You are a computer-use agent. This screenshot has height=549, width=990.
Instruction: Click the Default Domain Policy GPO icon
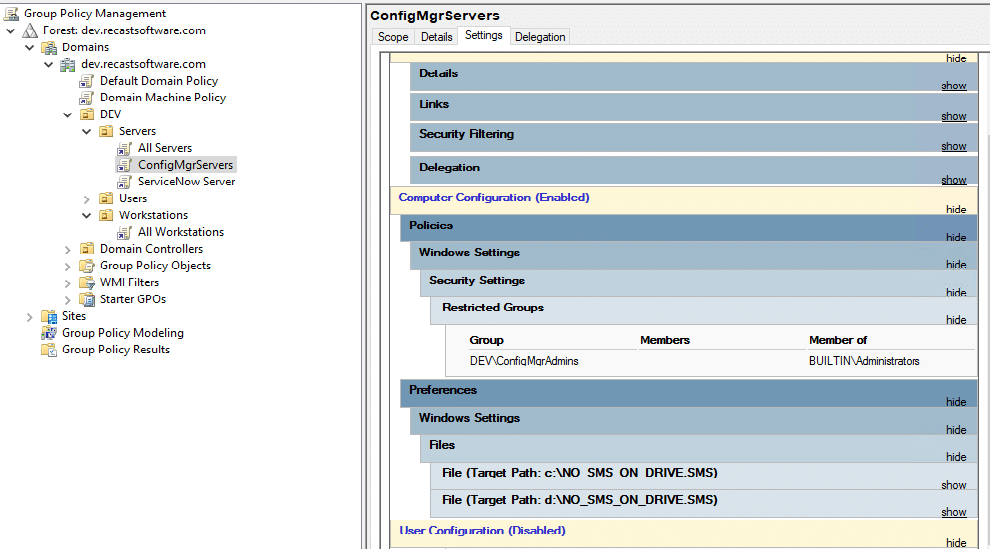click(x=86, y=81)
